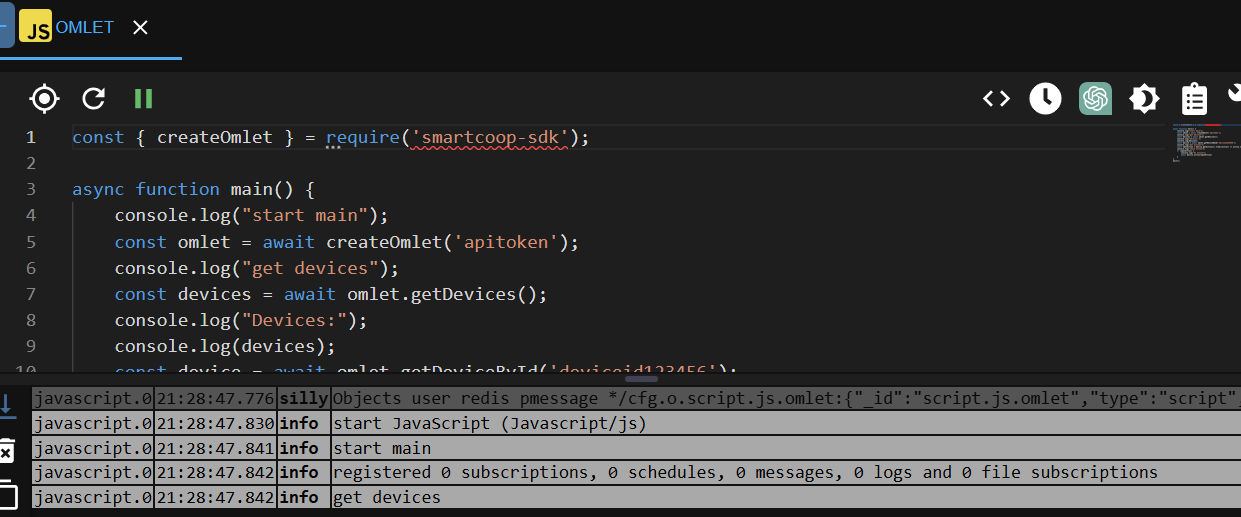Viewport: 1241px width, 517px height.
Task: Click the copy log icon below the trash icon
Action: tap(7, 496)
